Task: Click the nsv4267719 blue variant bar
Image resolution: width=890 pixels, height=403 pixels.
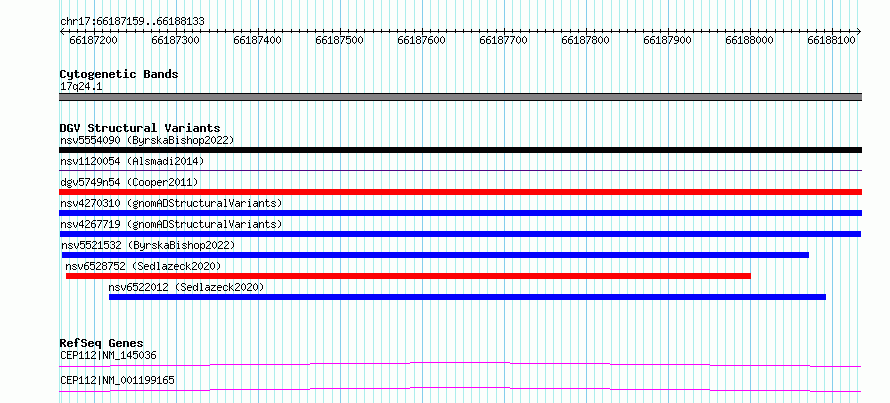Action: (460, 234)
